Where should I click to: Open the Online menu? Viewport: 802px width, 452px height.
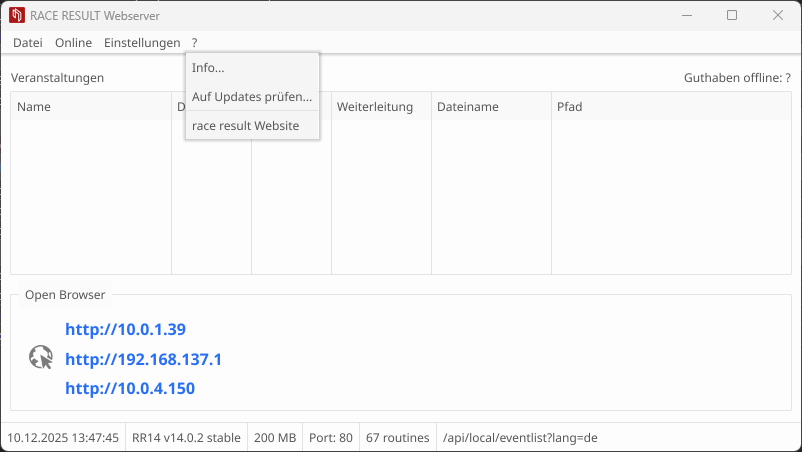(x=73, y=43)
